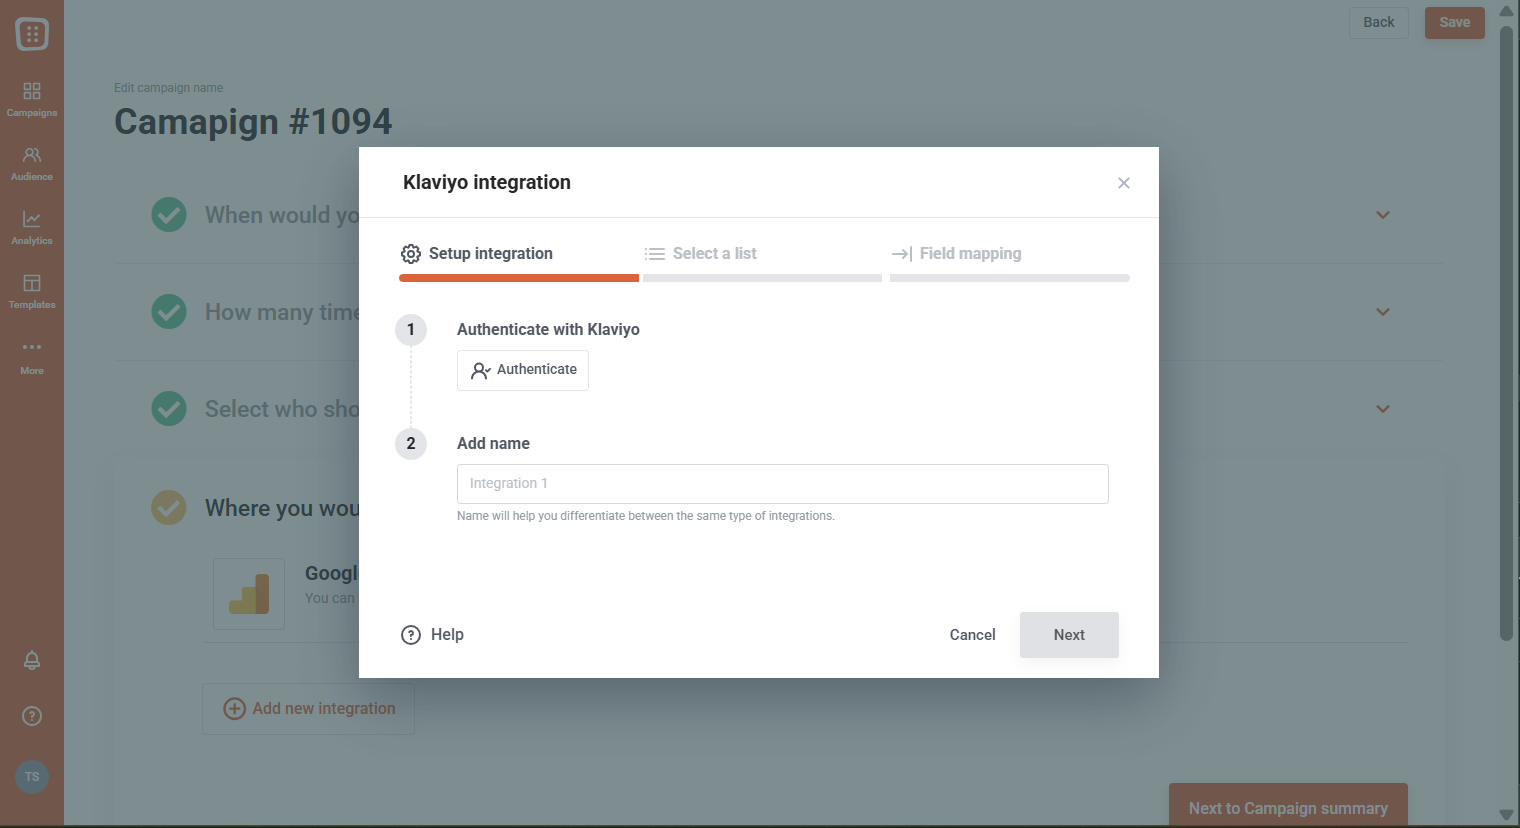
Task: Save the campaign
Action: [x=1455, y=22]
